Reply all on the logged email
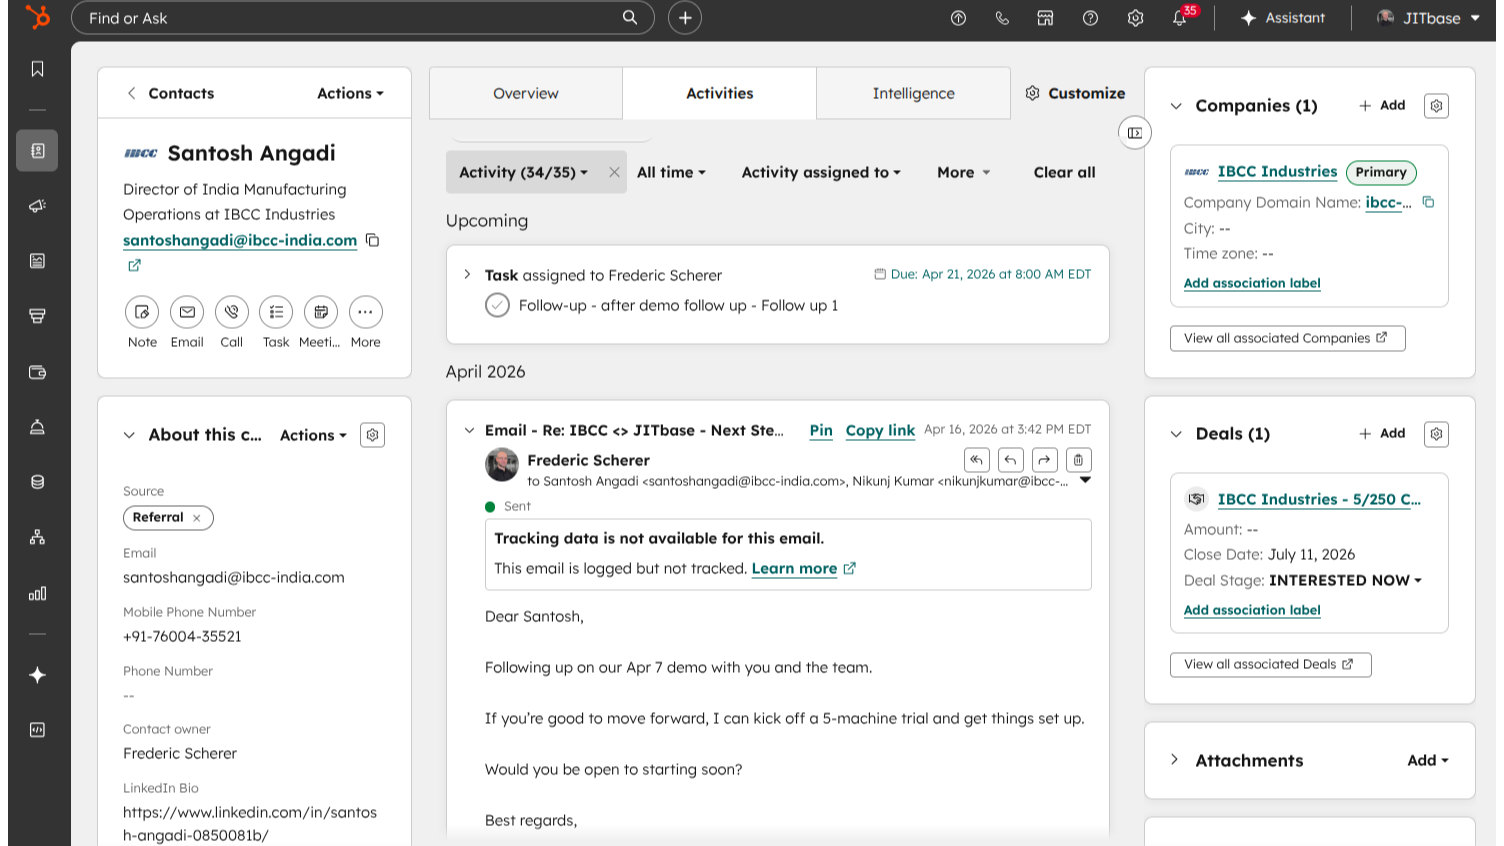The image size is (1504, 846). (x=977, y=460)
